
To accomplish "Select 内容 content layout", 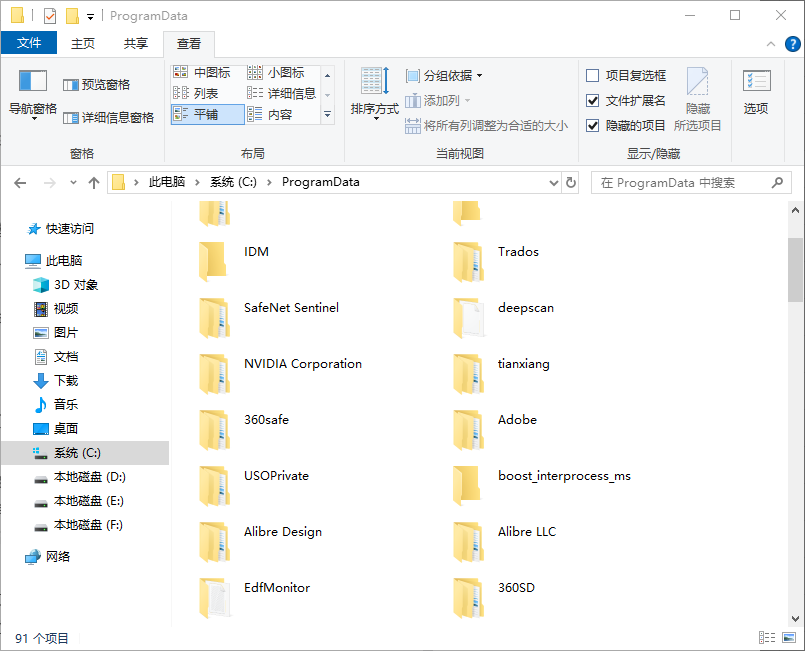I will click(x=270, y=114).
